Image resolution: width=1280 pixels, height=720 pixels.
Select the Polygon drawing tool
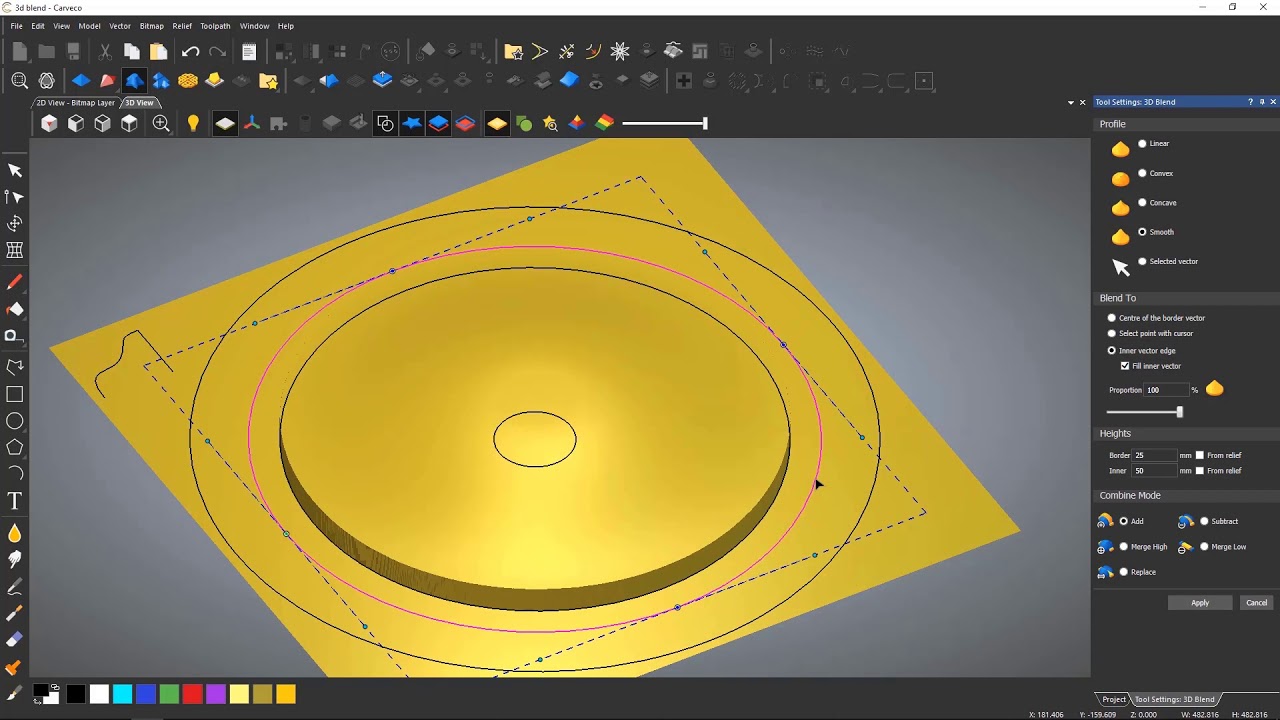point(15,447)
